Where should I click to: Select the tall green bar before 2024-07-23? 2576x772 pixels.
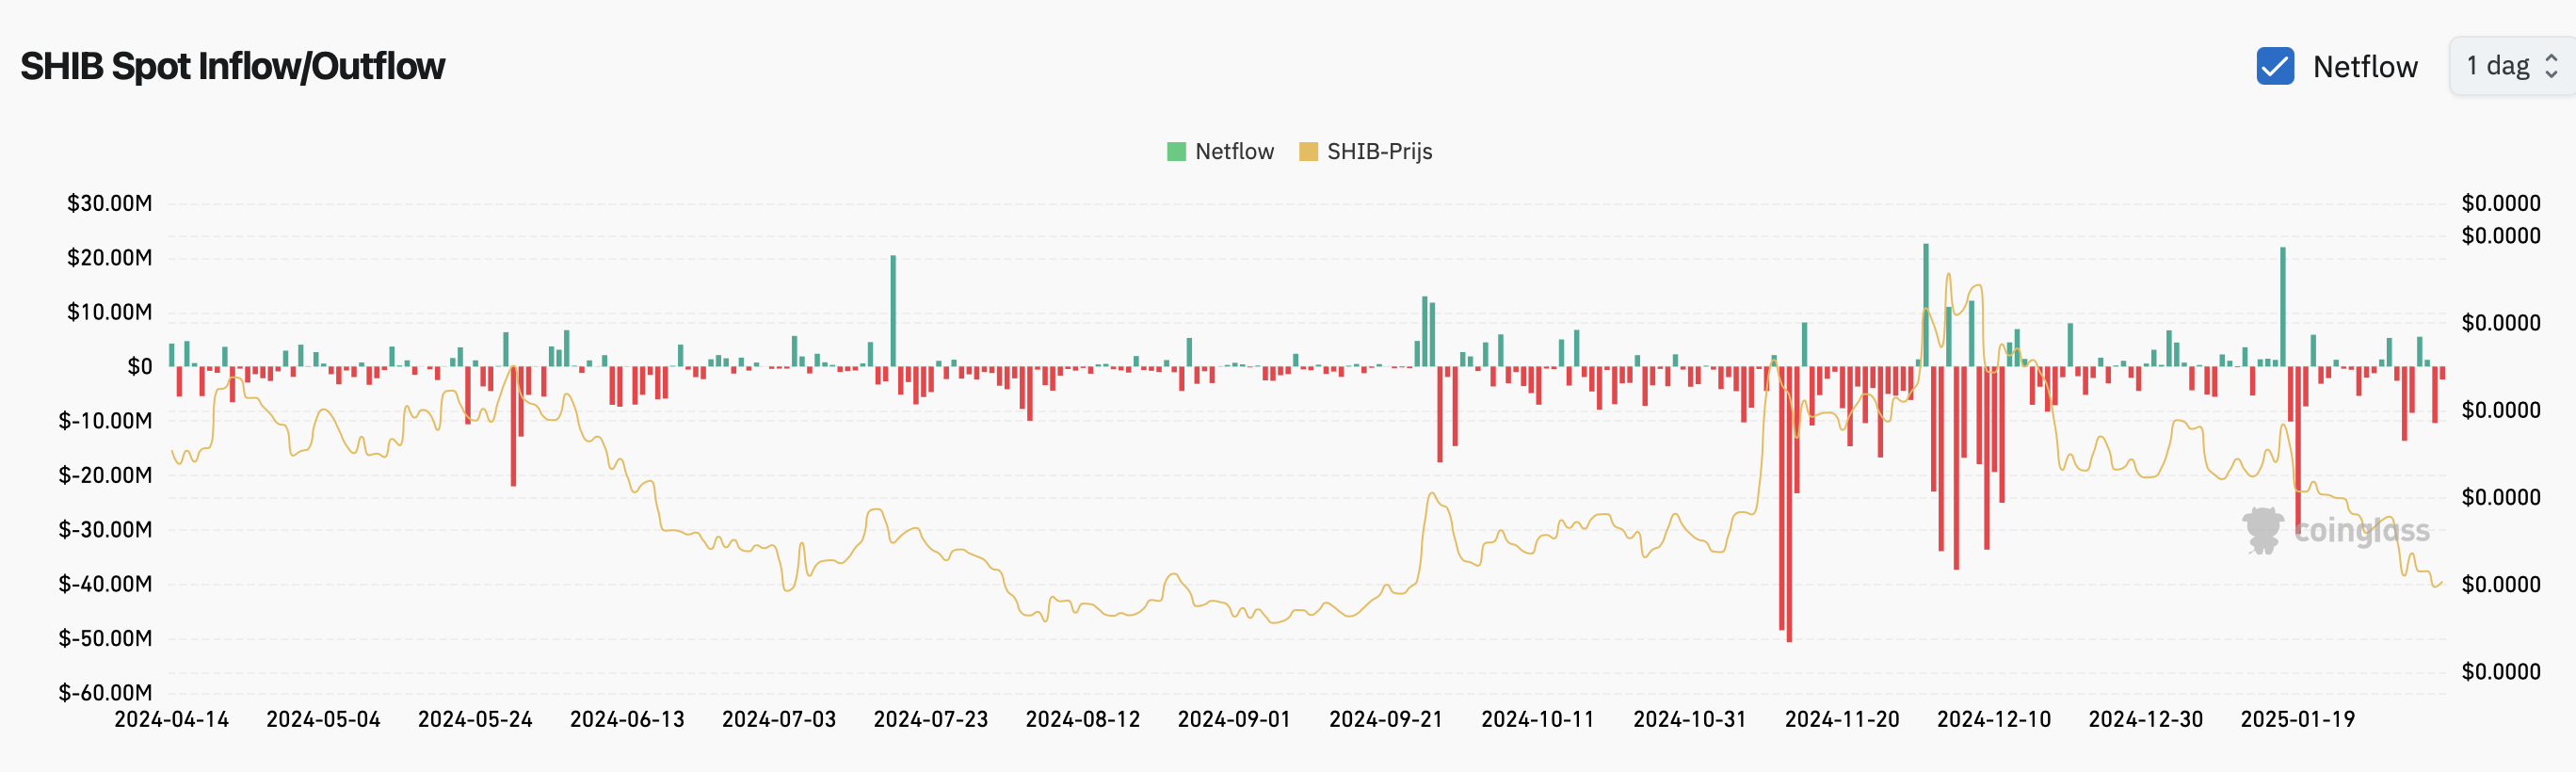893,310
